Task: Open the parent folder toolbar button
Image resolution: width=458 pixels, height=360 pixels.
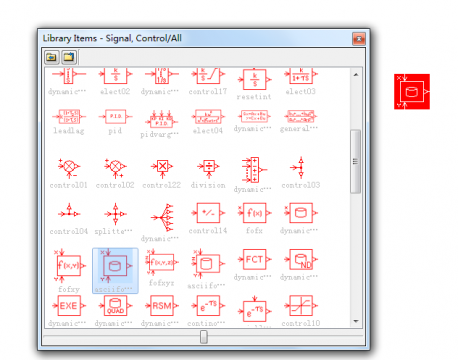Action: tap(69, 57)
